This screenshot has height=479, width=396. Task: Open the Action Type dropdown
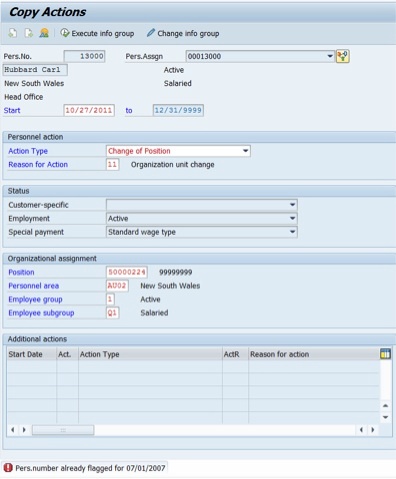[246, 151]
